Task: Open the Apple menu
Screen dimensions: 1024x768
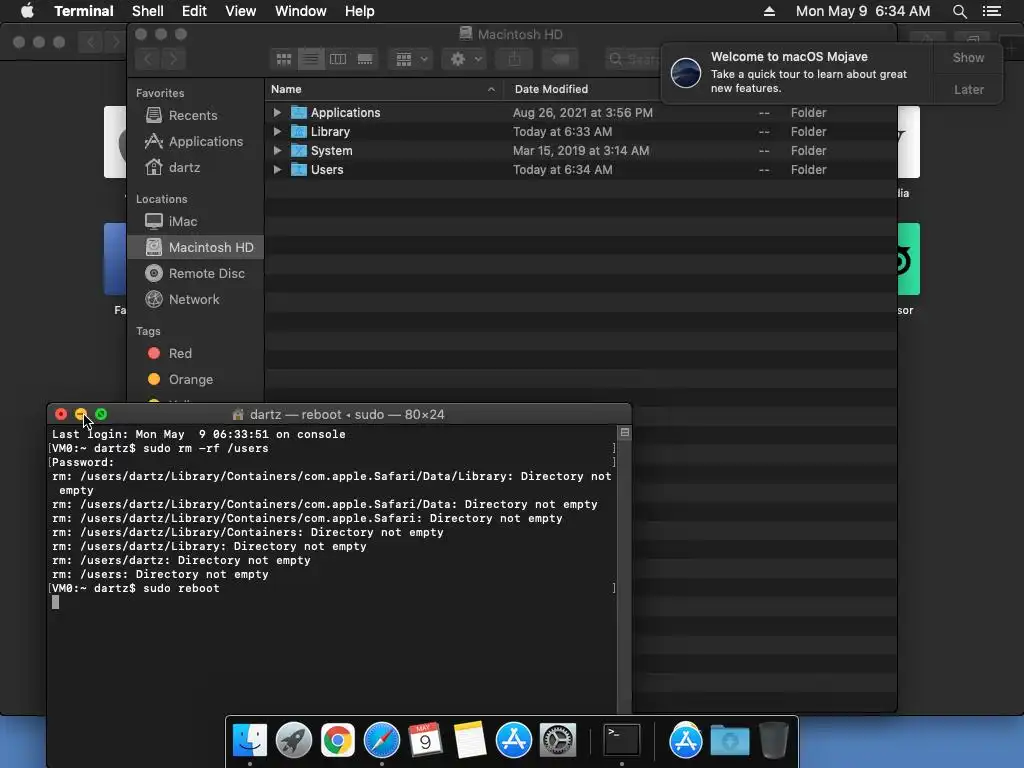Action: pos(27,11)
